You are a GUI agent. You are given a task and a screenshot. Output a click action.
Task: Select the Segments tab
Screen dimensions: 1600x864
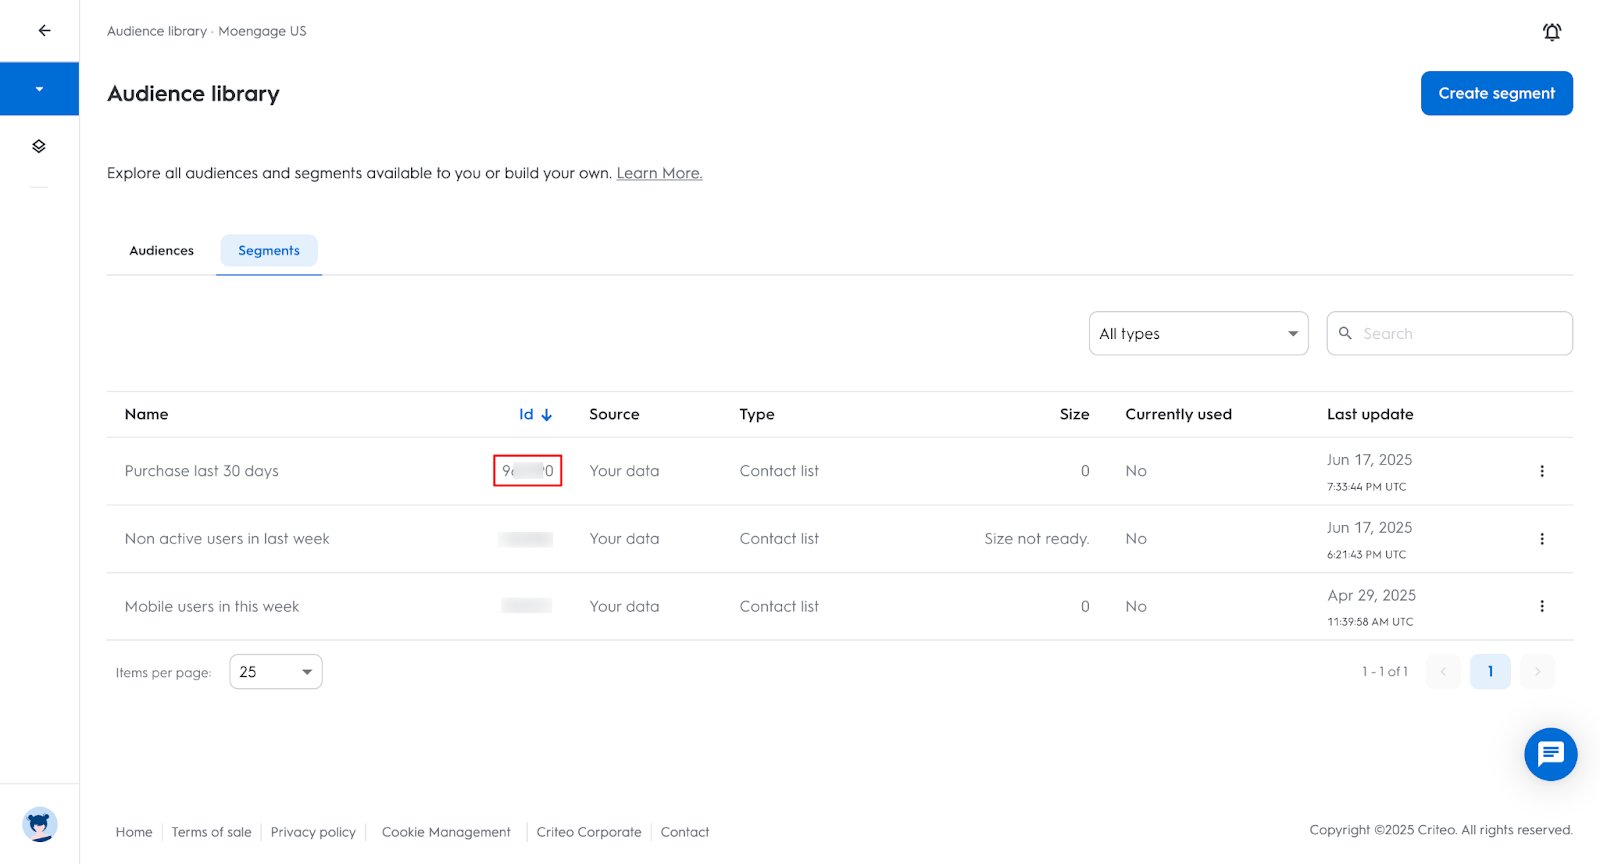(269, 251)
